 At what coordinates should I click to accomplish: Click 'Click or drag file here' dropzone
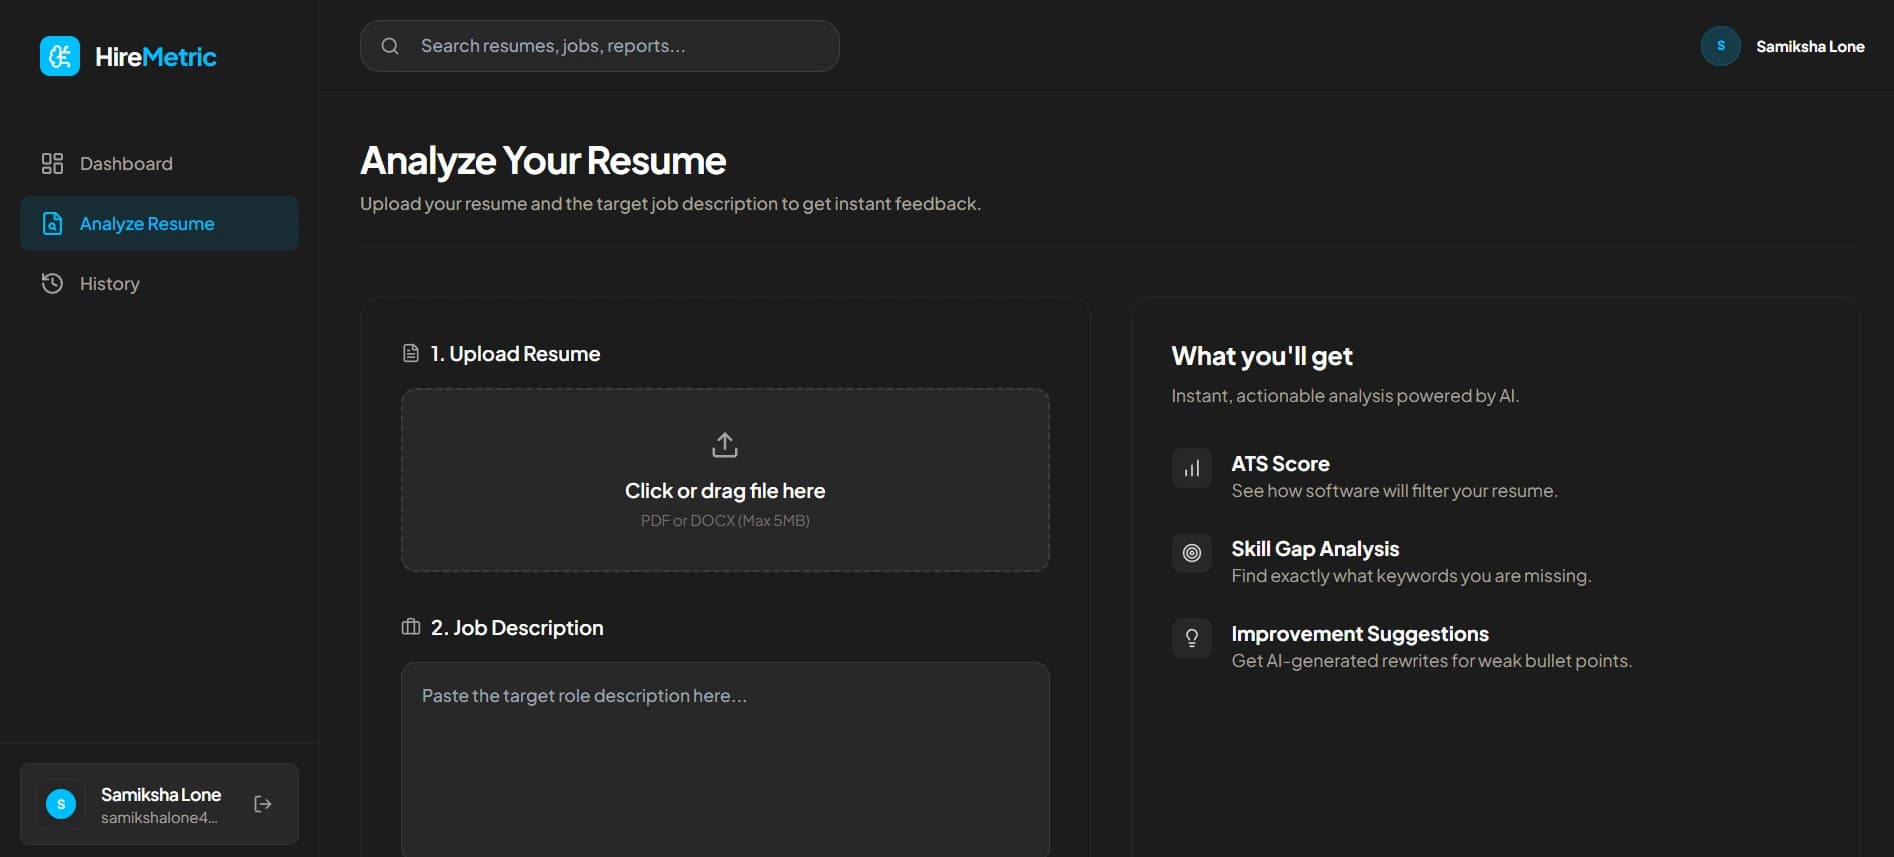click(x=725, y=480)
